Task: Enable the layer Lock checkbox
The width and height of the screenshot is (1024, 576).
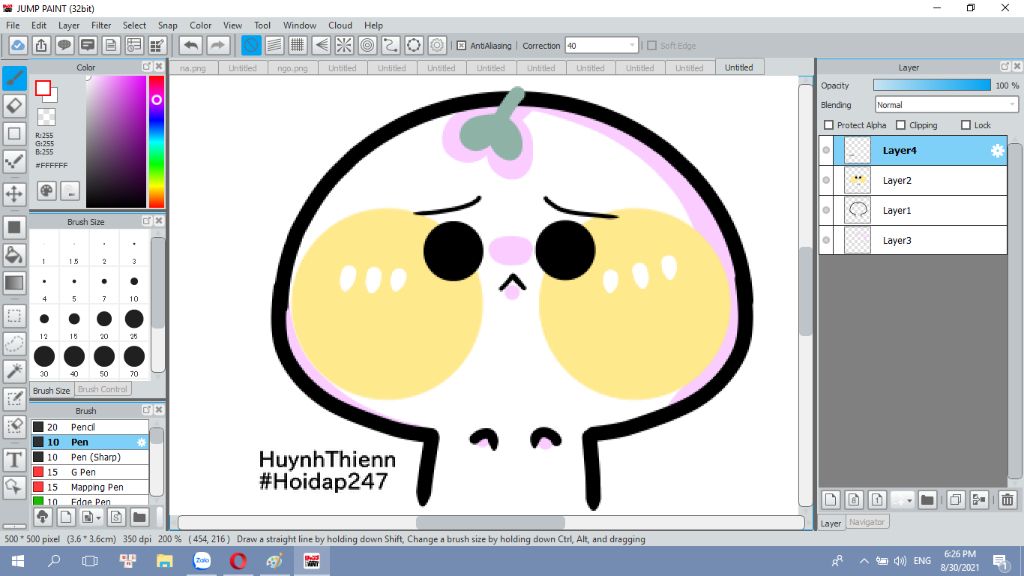Action: pyautogui.click(x=966, y=125)
